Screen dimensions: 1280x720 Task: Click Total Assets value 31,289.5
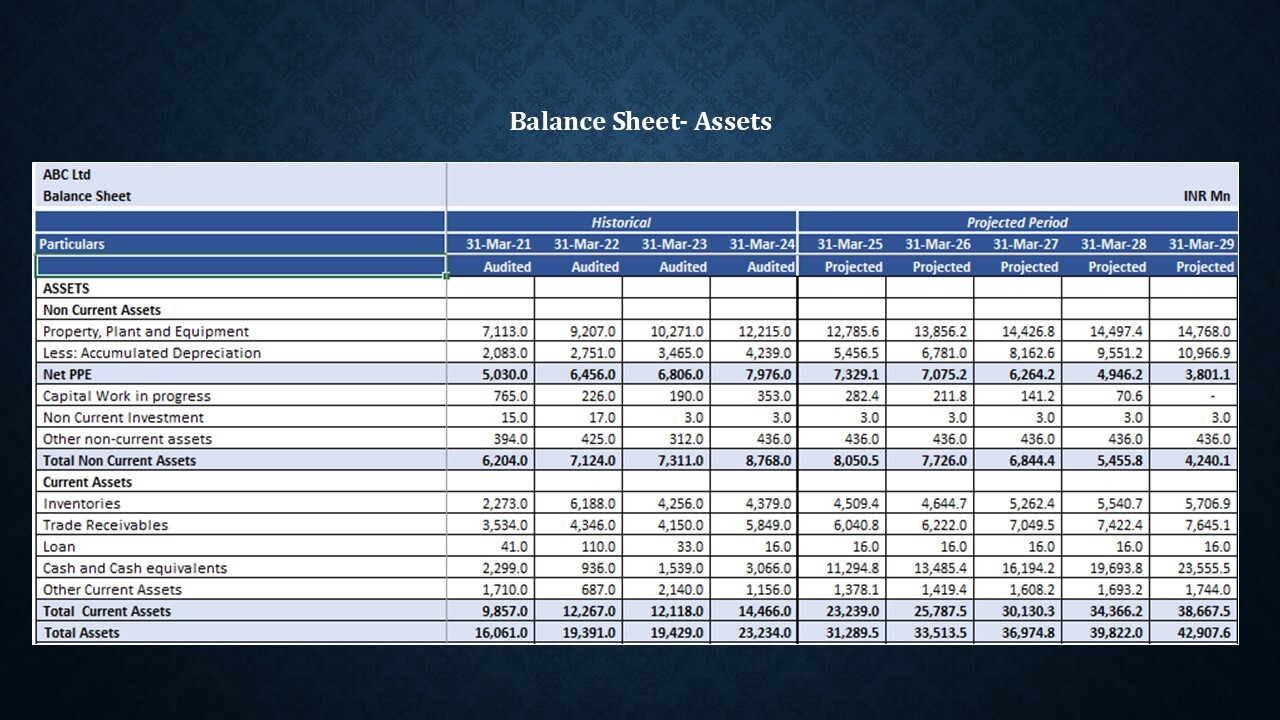tap(852, 633)
